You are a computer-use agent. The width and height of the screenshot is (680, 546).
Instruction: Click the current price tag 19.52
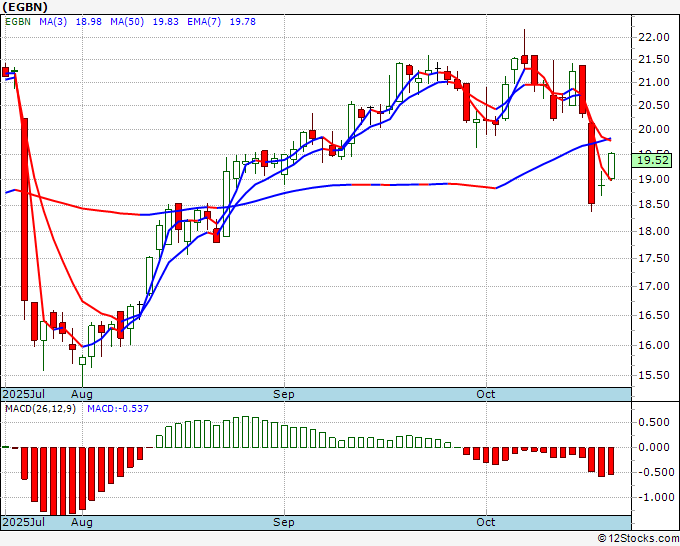click(652, 160)
